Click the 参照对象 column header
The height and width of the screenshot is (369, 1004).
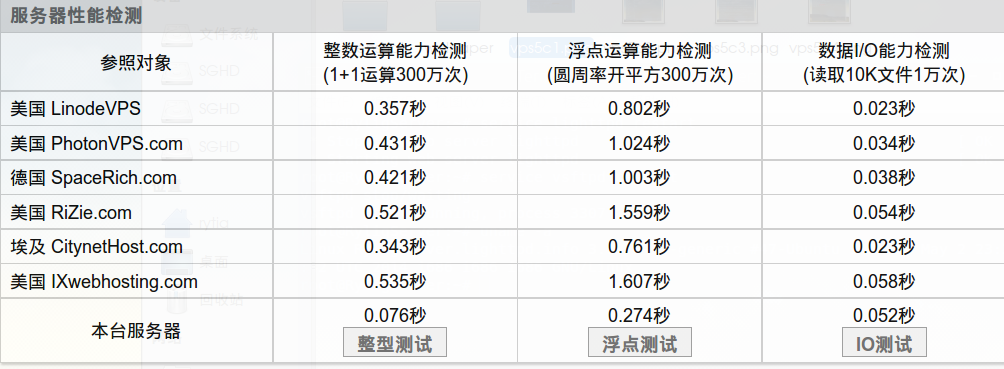click(x=136, y=62)
